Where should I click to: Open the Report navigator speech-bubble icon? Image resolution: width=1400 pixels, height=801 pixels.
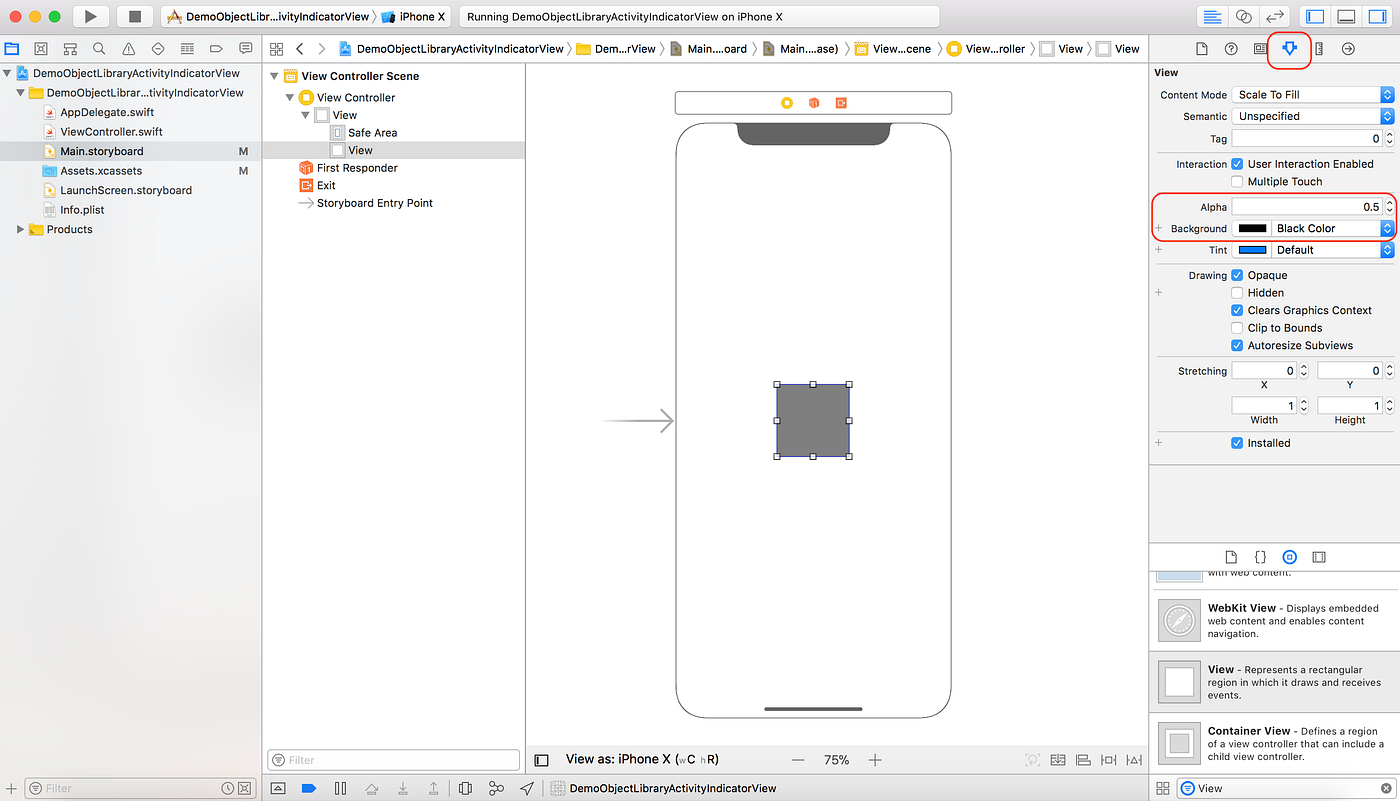(245, 48)
